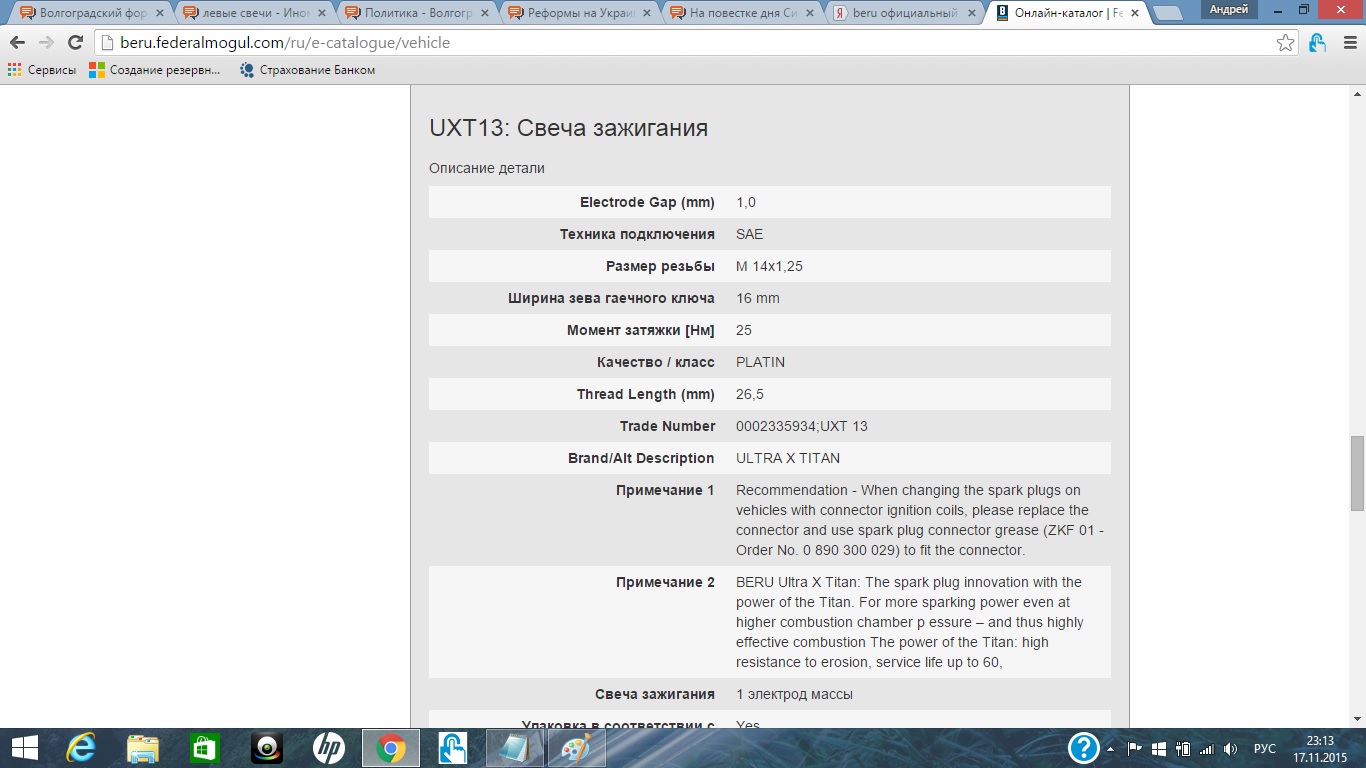1366x768 pixels.
Task: Launch the HP app from the taskbar
Action: 328,748
